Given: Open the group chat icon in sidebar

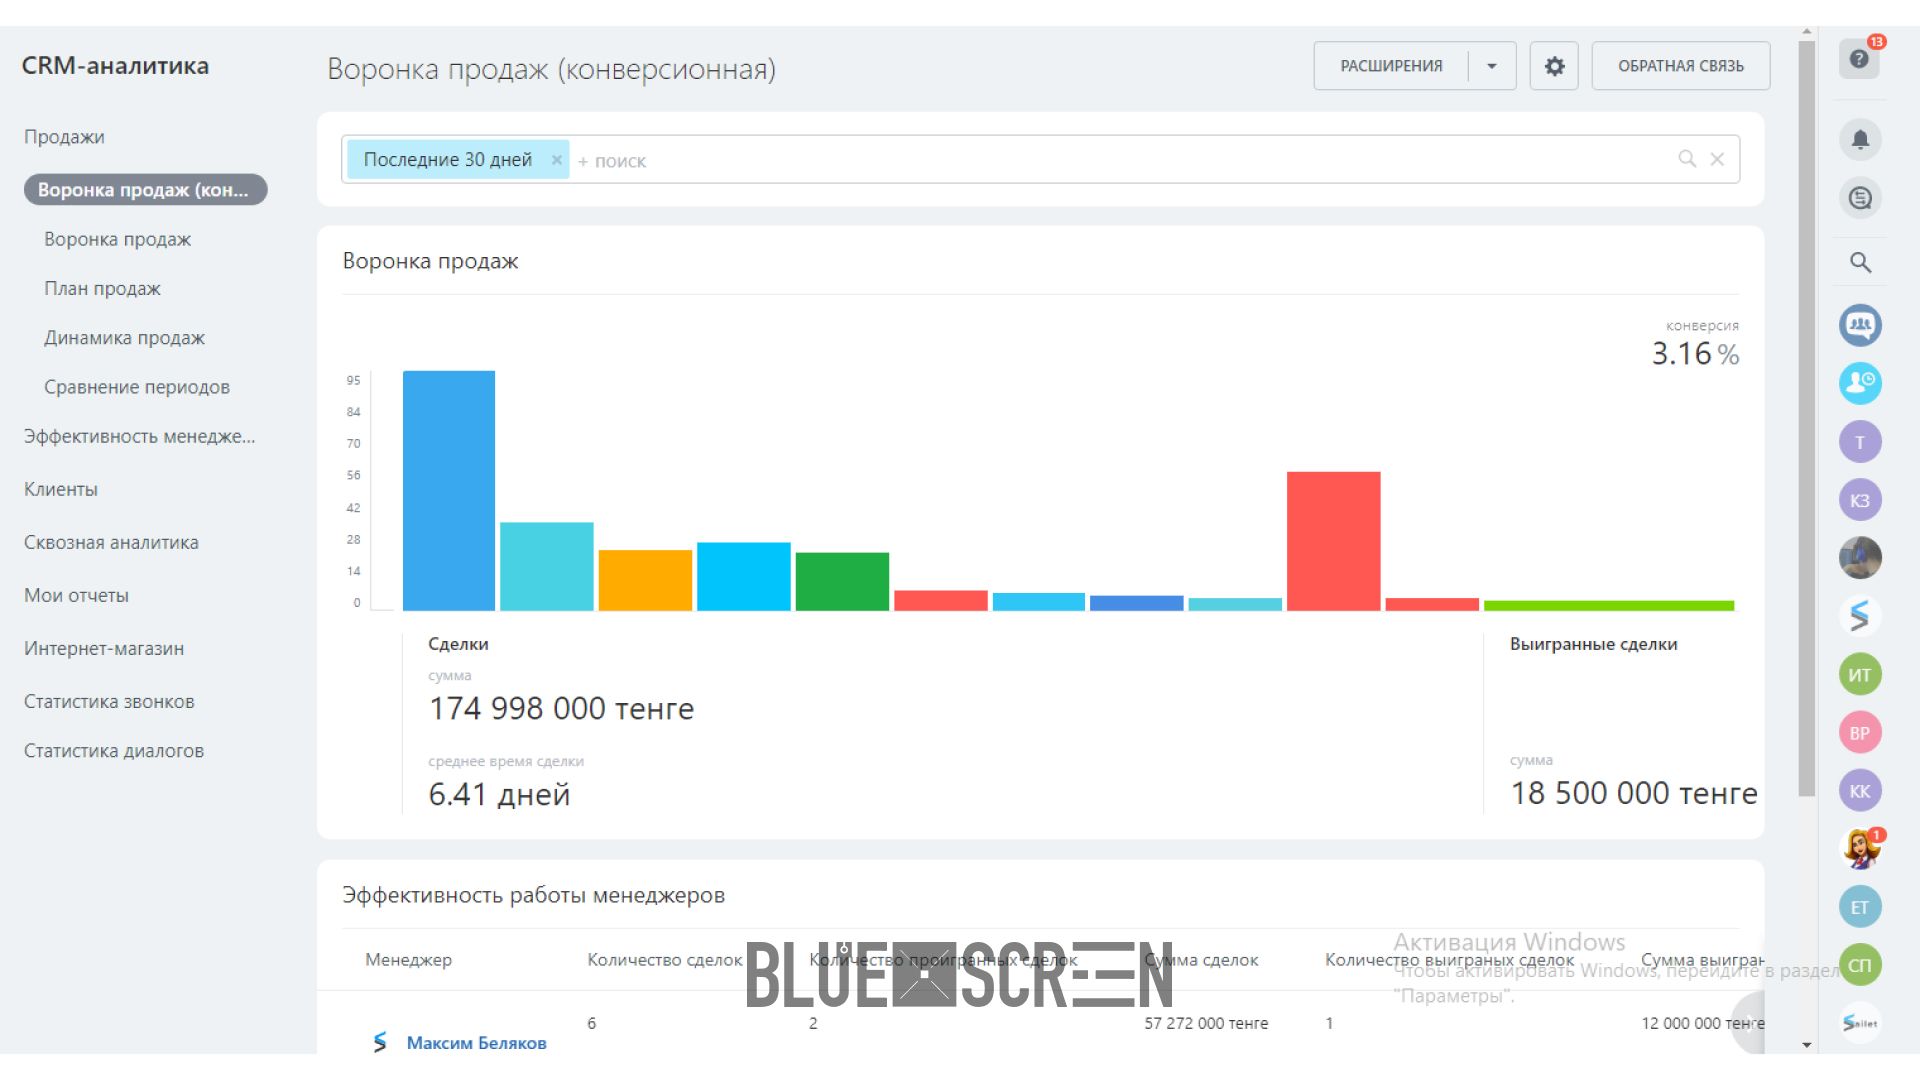Looking at the screenshot, I should [1860, 325].
